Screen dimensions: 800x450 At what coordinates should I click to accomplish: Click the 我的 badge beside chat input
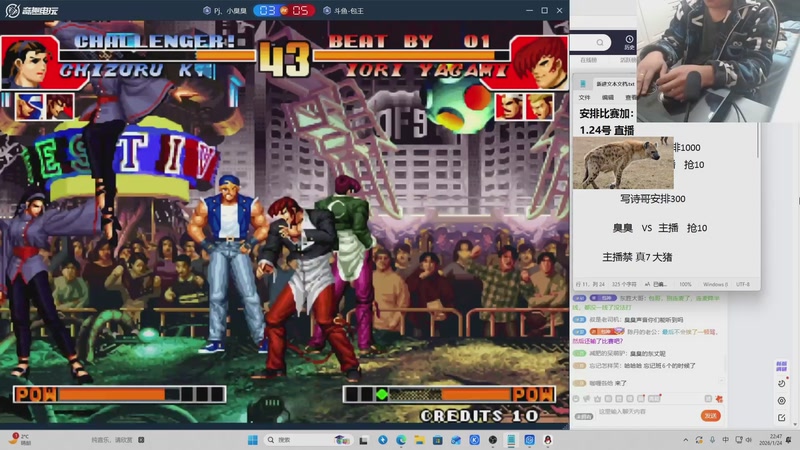(584, 416)
